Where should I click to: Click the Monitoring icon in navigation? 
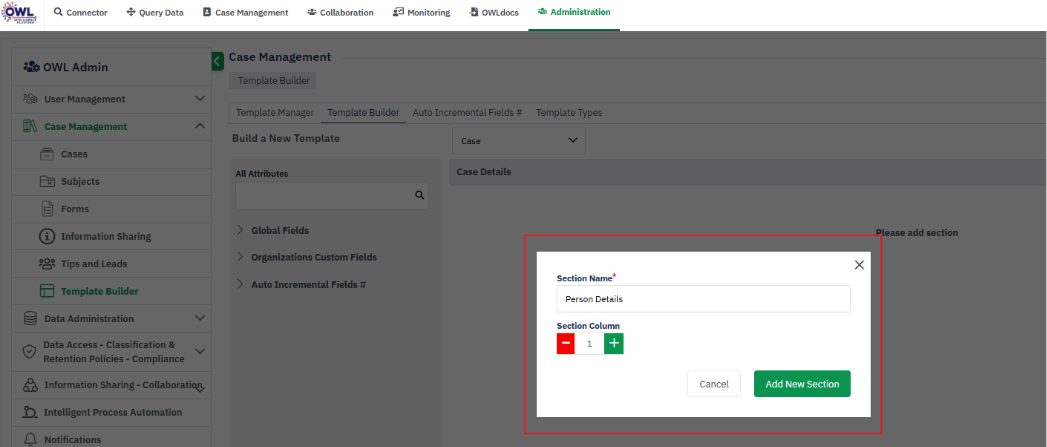click(399, 12)
